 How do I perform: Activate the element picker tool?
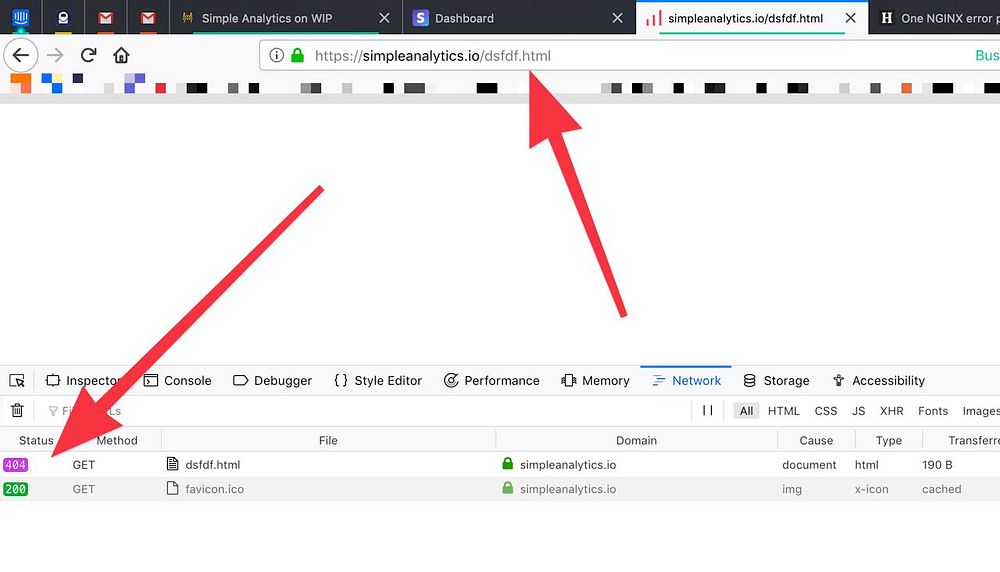pos(17,381)
